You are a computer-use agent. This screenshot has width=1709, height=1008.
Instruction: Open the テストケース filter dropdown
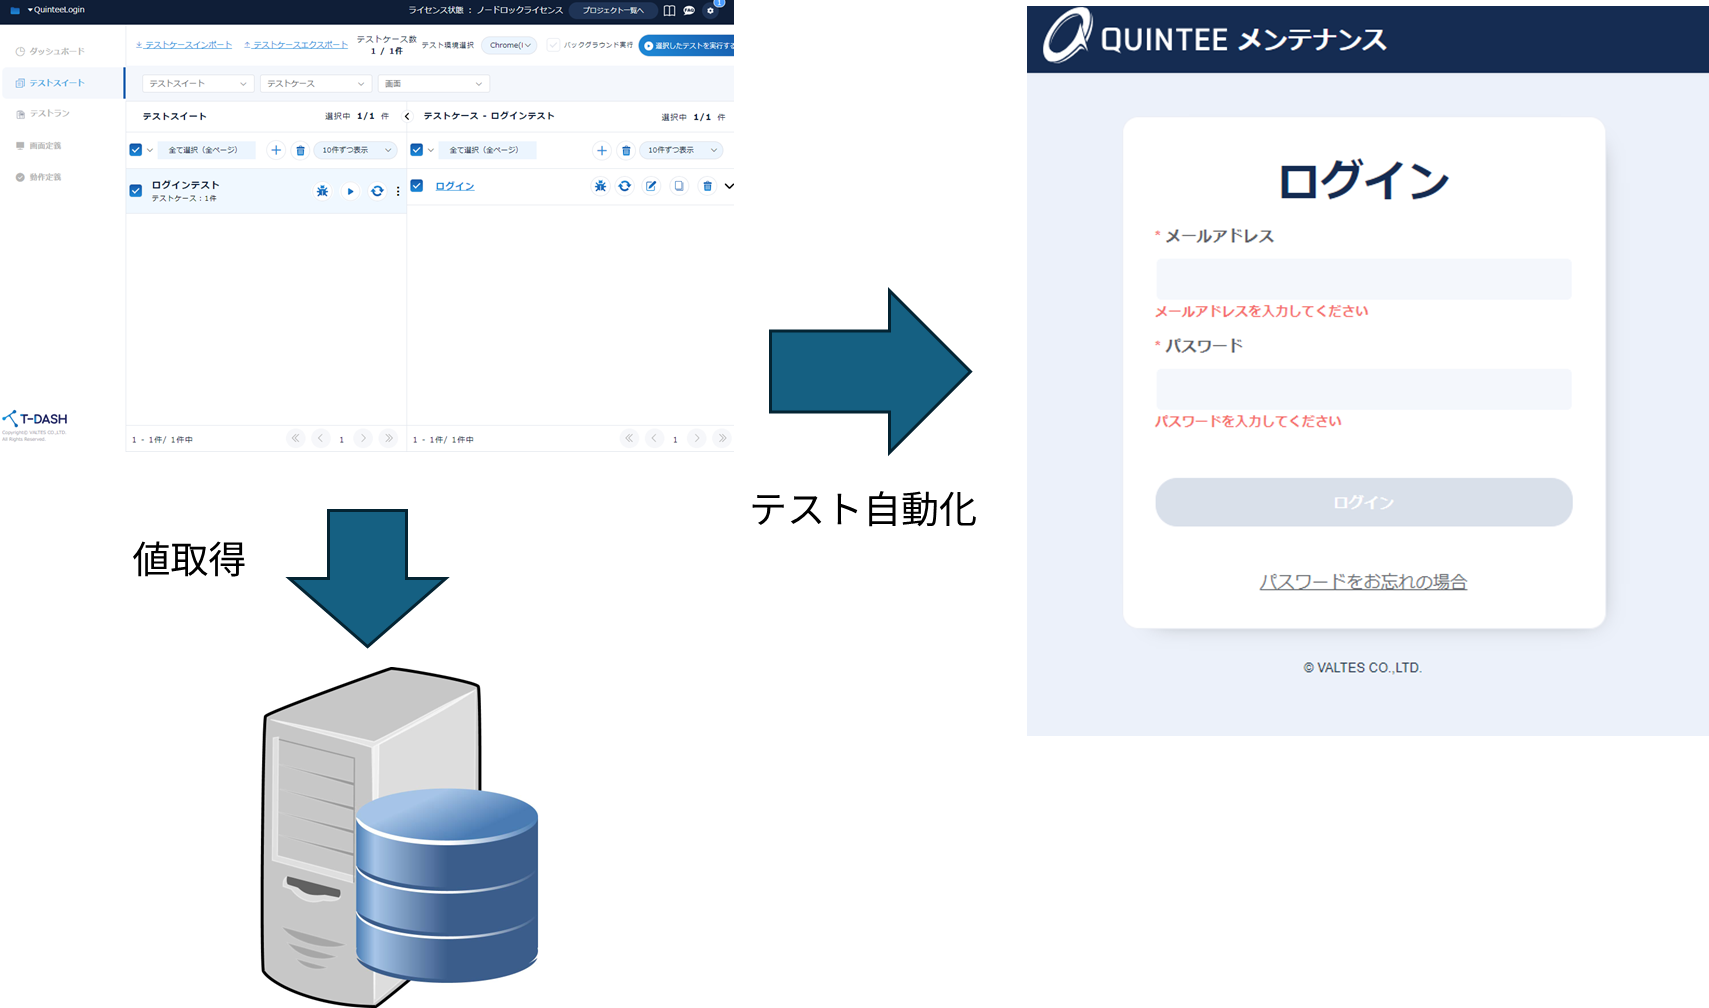tap(315, 84)
